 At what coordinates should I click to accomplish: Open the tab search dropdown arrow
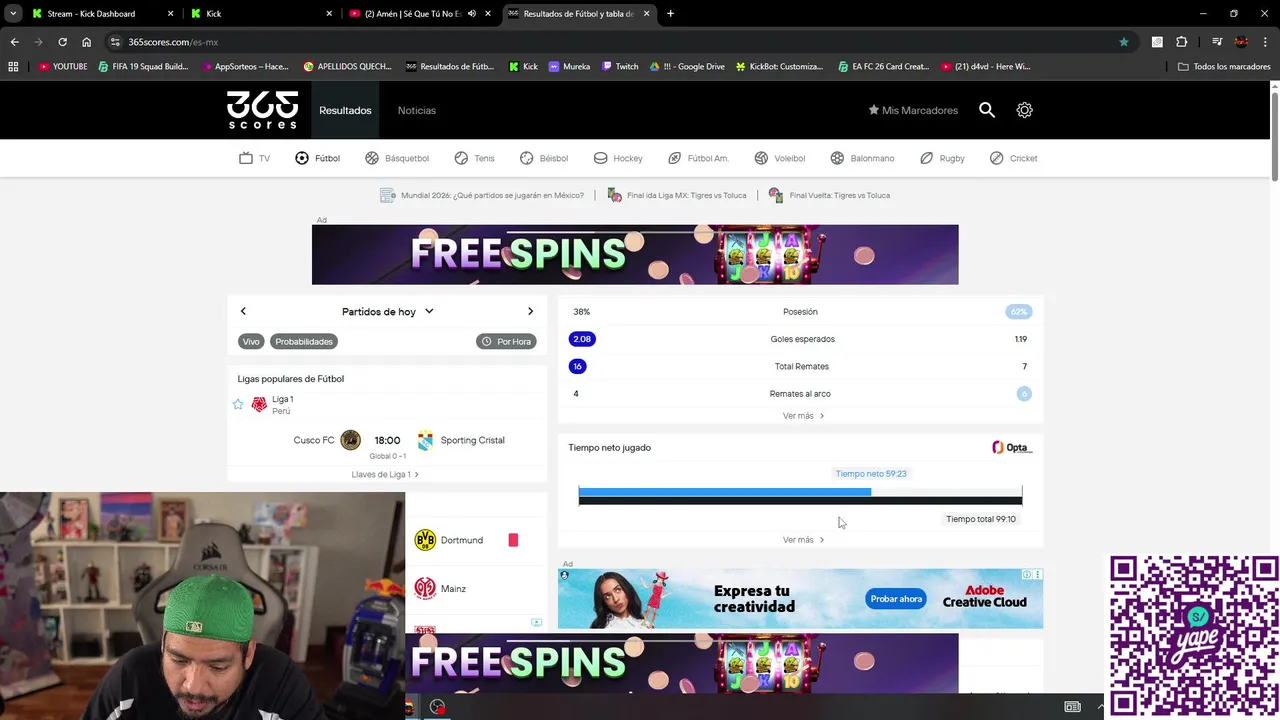(13, 14)
